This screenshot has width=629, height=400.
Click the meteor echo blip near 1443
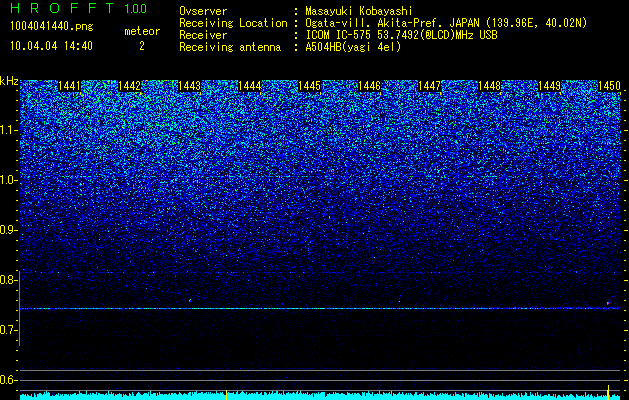pos(190,300)
